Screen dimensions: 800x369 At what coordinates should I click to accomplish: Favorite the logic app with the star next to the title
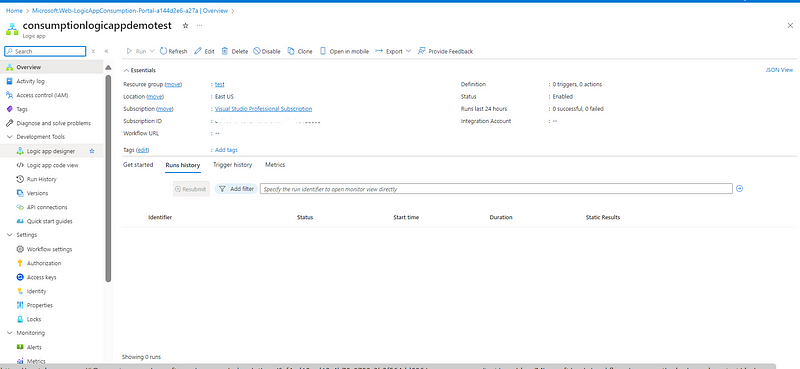pyautogui.click(x=185, y=26)
